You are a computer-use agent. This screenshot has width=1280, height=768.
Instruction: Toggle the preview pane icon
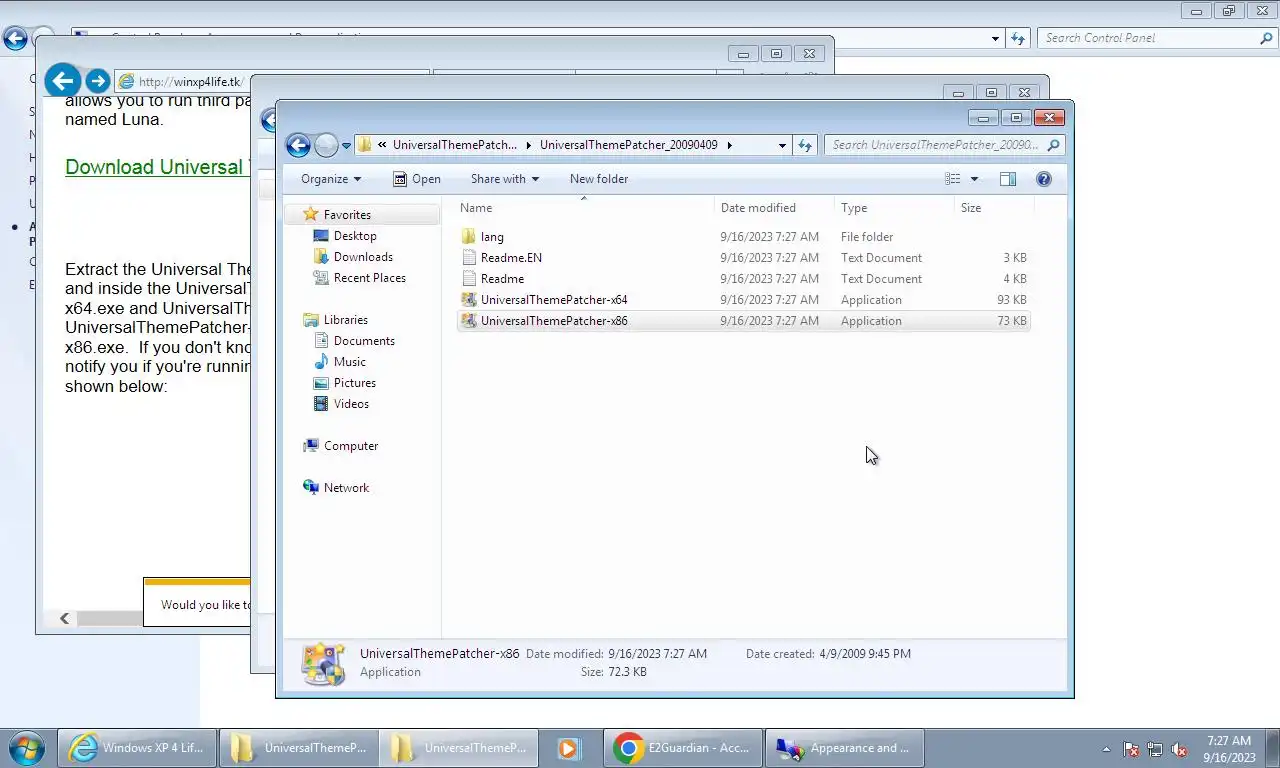pos(1008,179)
